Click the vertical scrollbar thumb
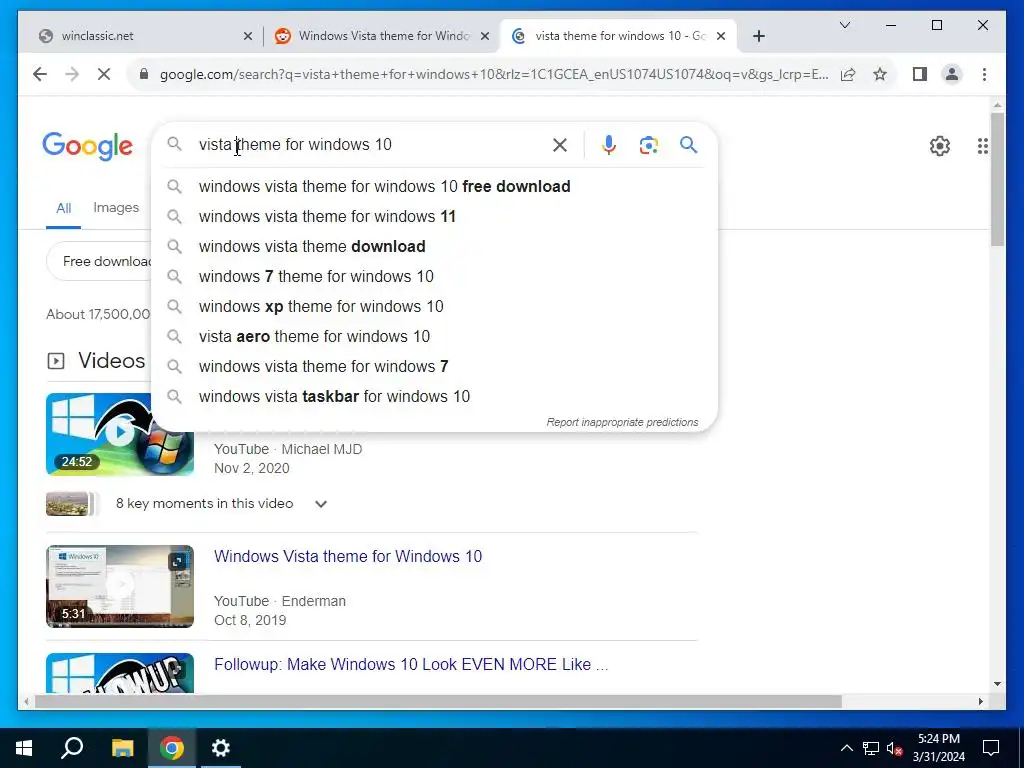Image resolution: width=1024 pixels, height=768 pixels. click(x=997, y=180)
